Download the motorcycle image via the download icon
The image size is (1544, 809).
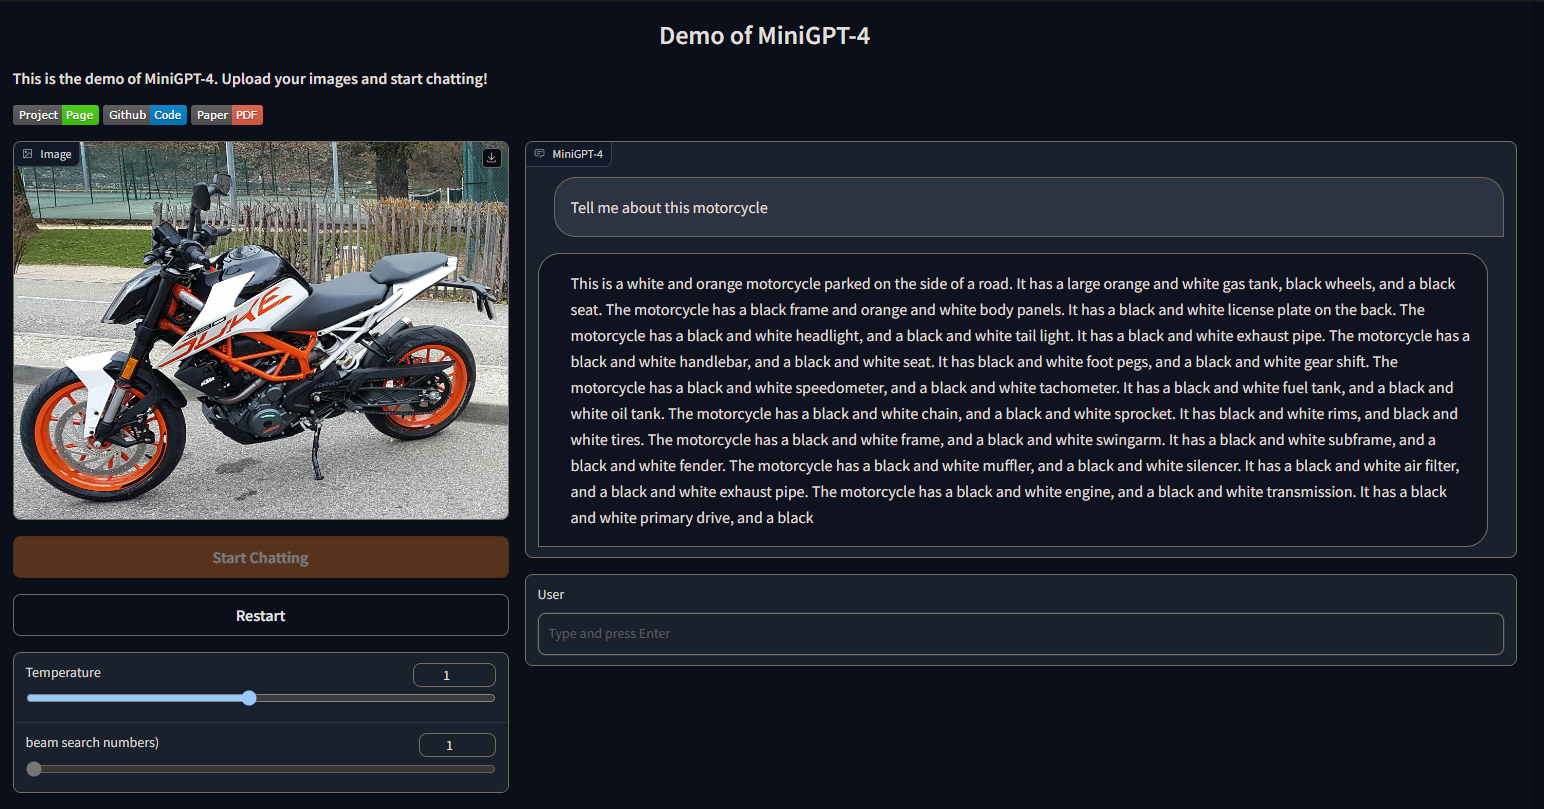click(491, 158)
